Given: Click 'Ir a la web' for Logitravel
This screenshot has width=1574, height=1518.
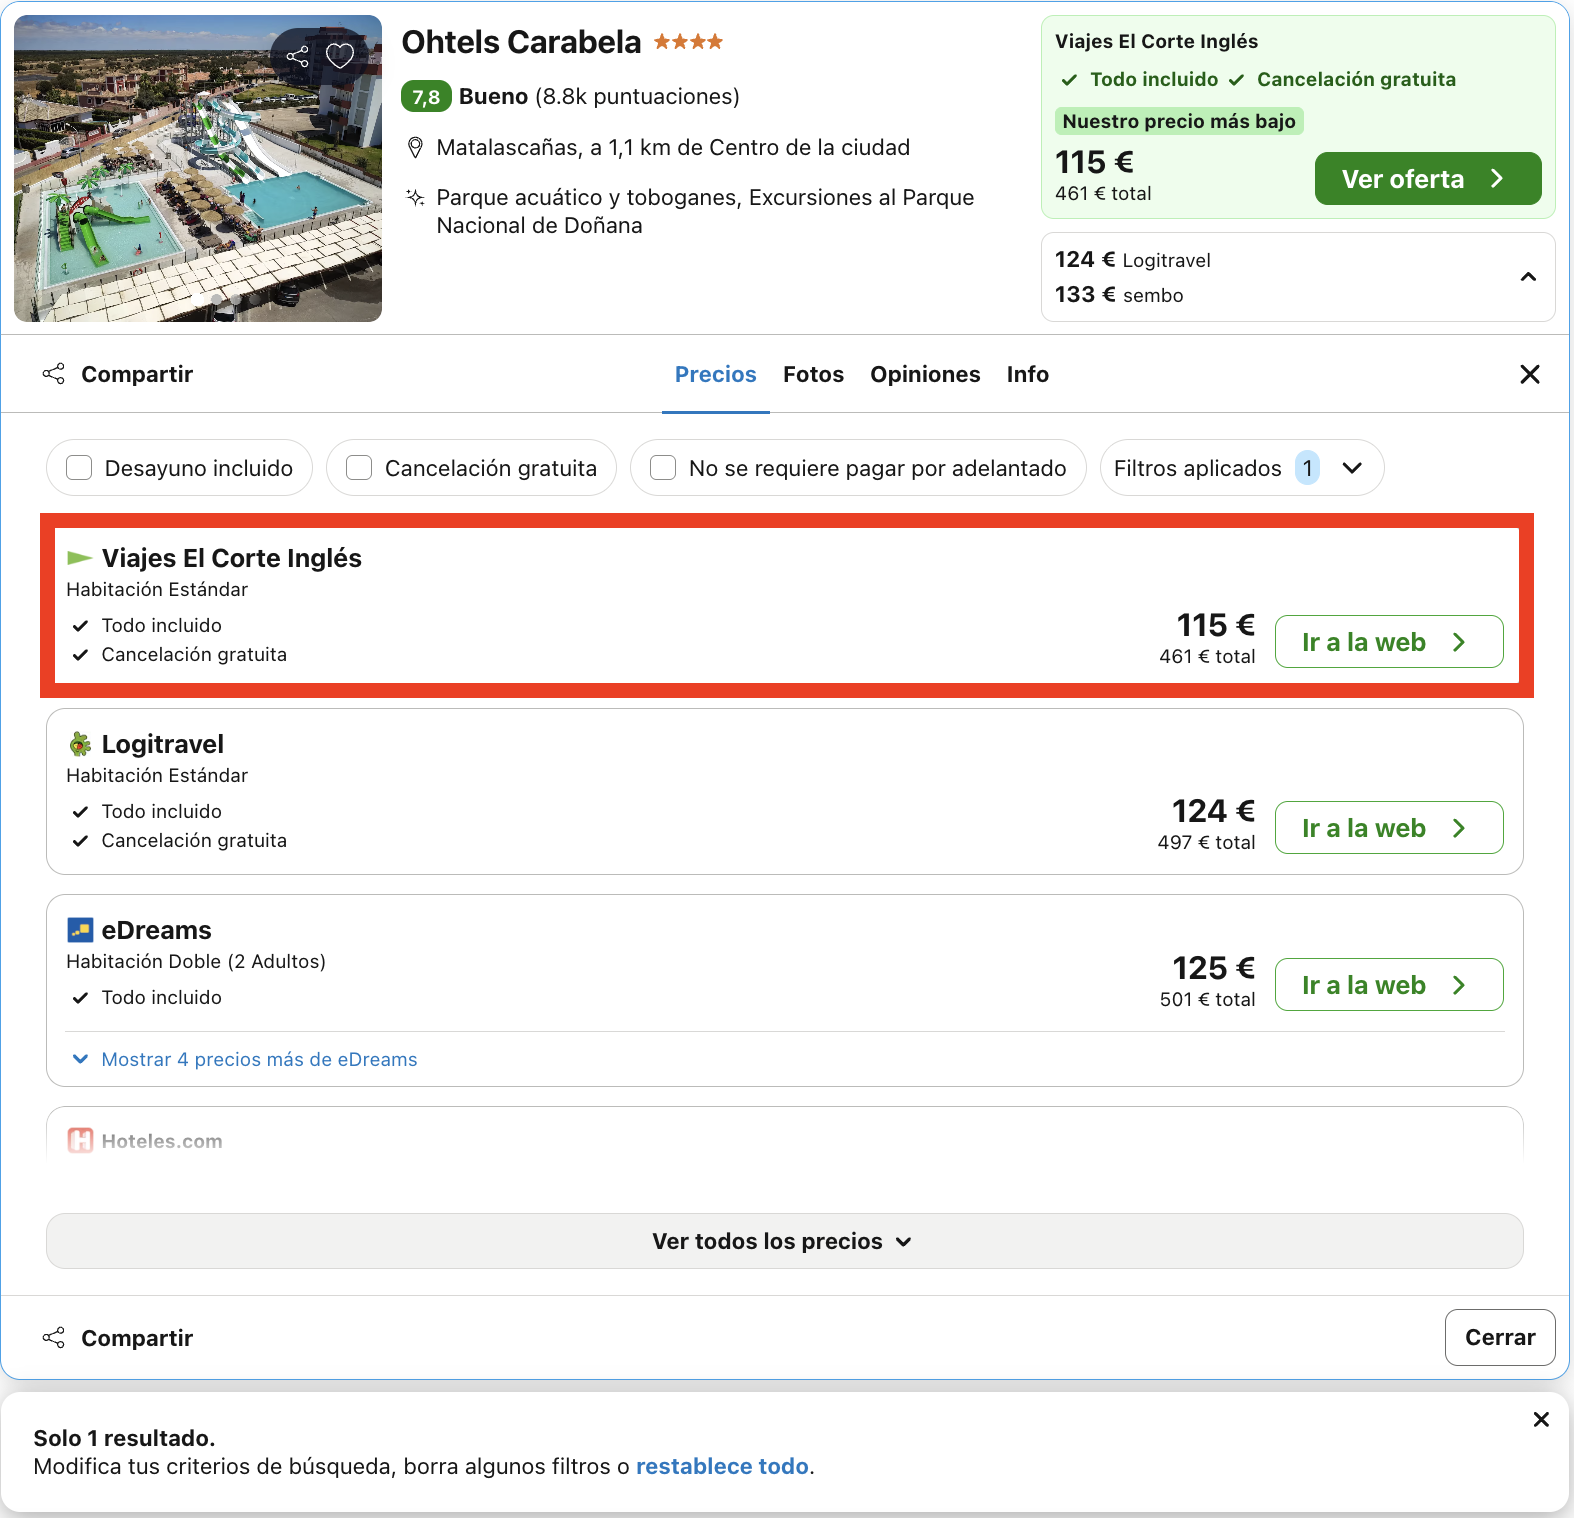Looking at the screenshot, I should click(x=1389, y=828).
